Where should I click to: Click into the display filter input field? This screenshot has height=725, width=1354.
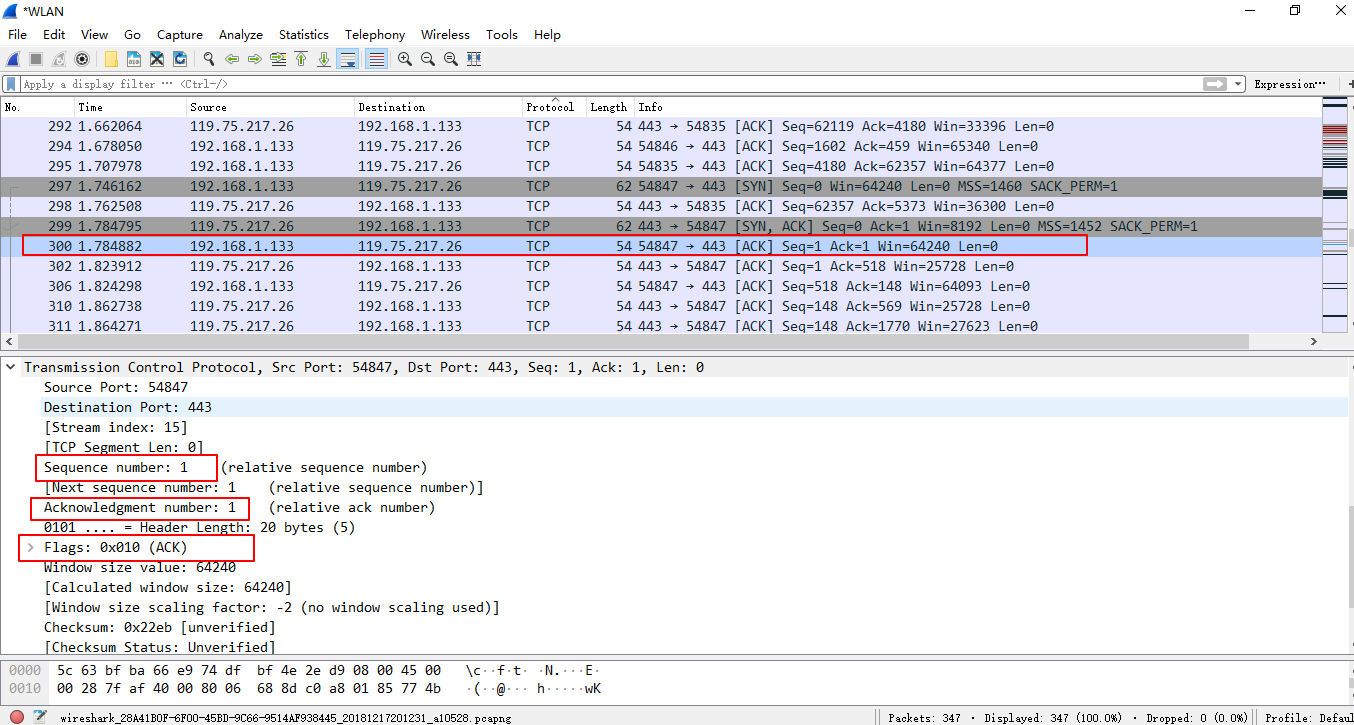click(610, 84)
